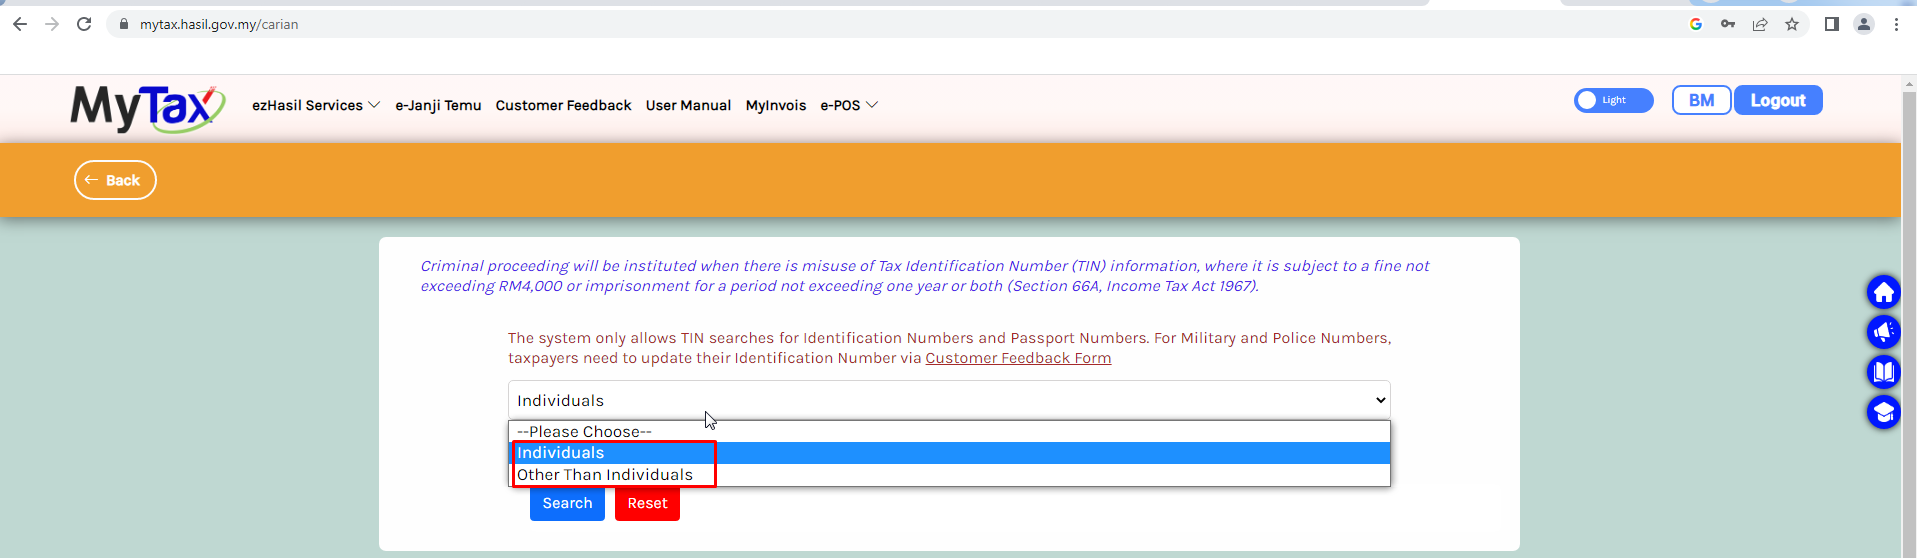This screenshot has width=1917, height=558.
Task: Open the password key icon in address bar
Action: pos(1728,24)
